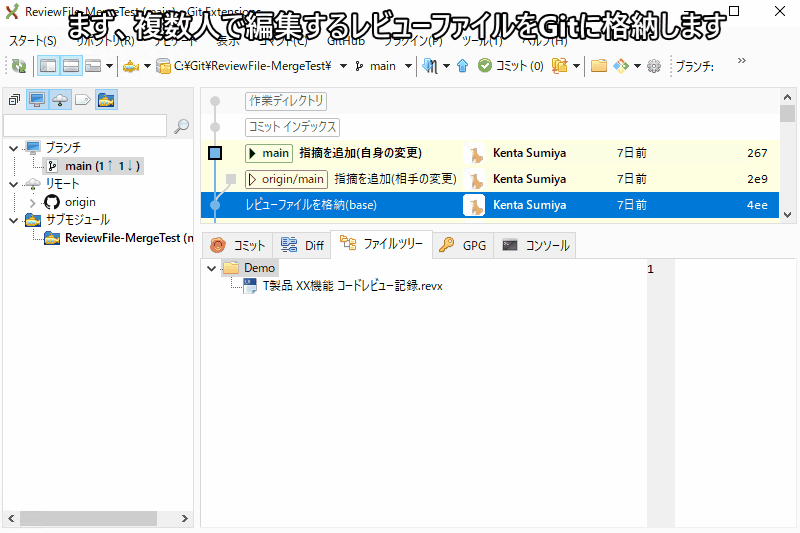Open the repository path dropdown
The image size is (800, 533).
(343, 66)
